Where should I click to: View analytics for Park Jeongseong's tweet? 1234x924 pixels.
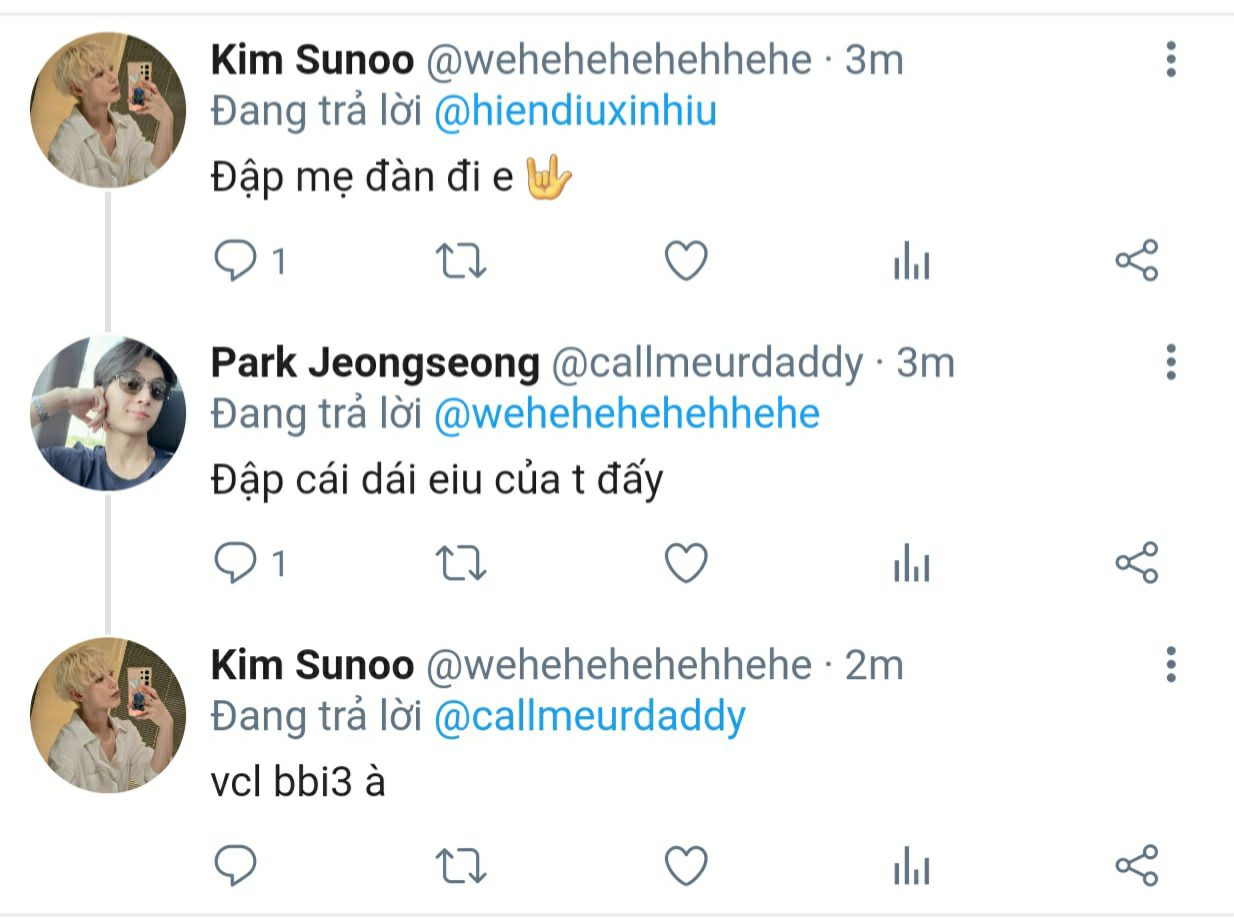[911, 565]
